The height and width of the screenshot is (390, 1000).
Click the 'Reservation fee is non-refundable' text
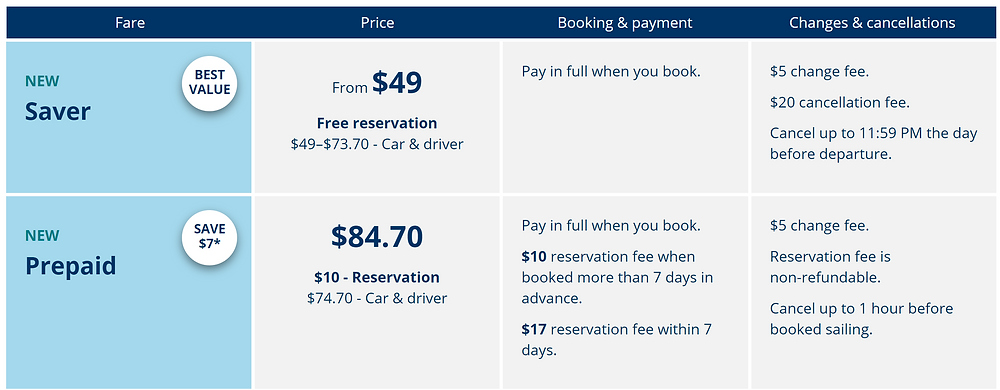click(830, 267)
